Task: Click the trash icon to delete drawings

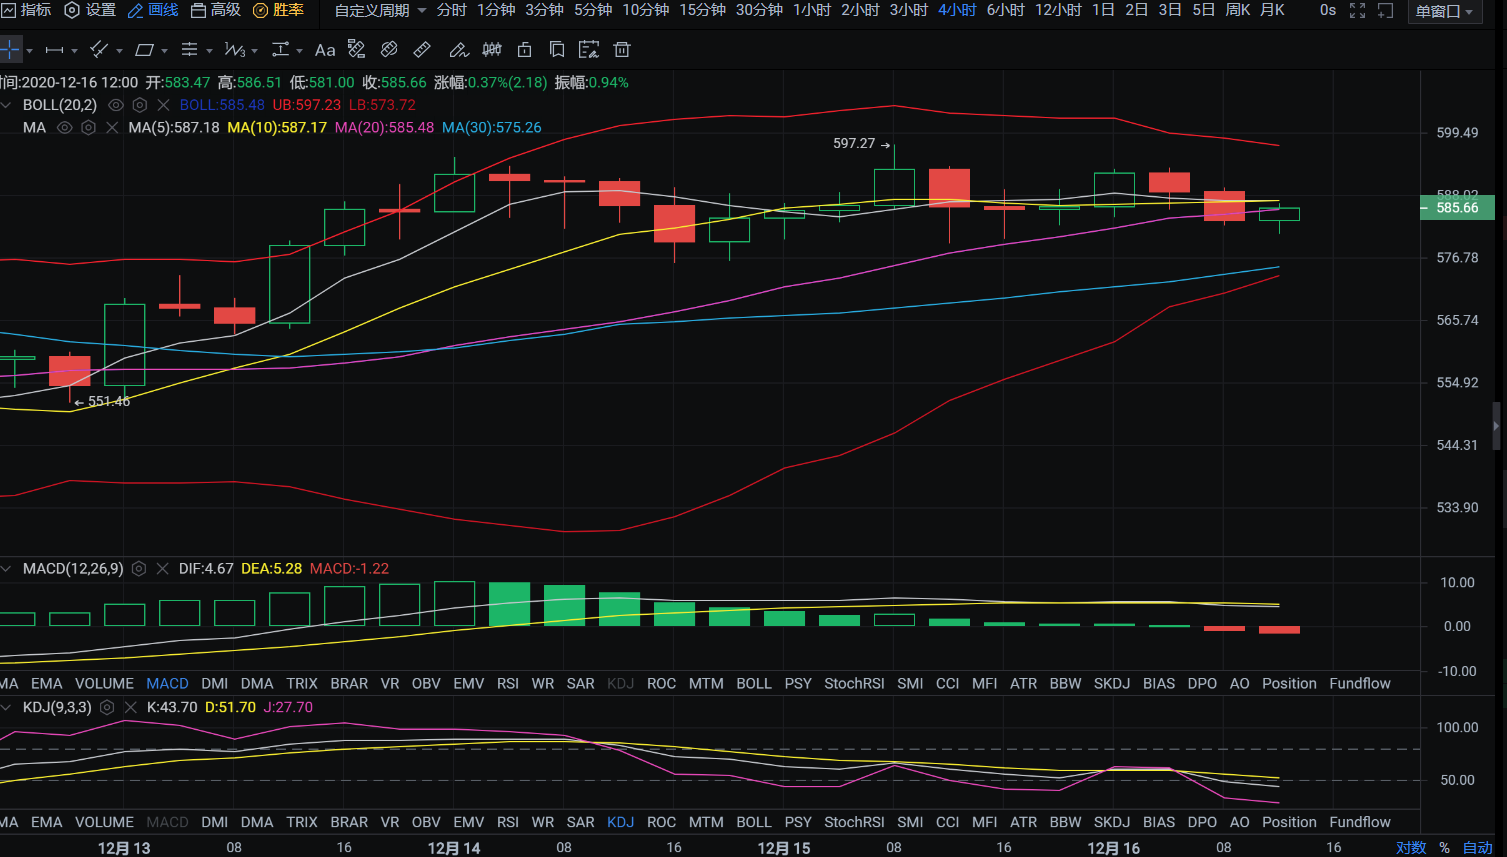Action: tap(622, 50)
